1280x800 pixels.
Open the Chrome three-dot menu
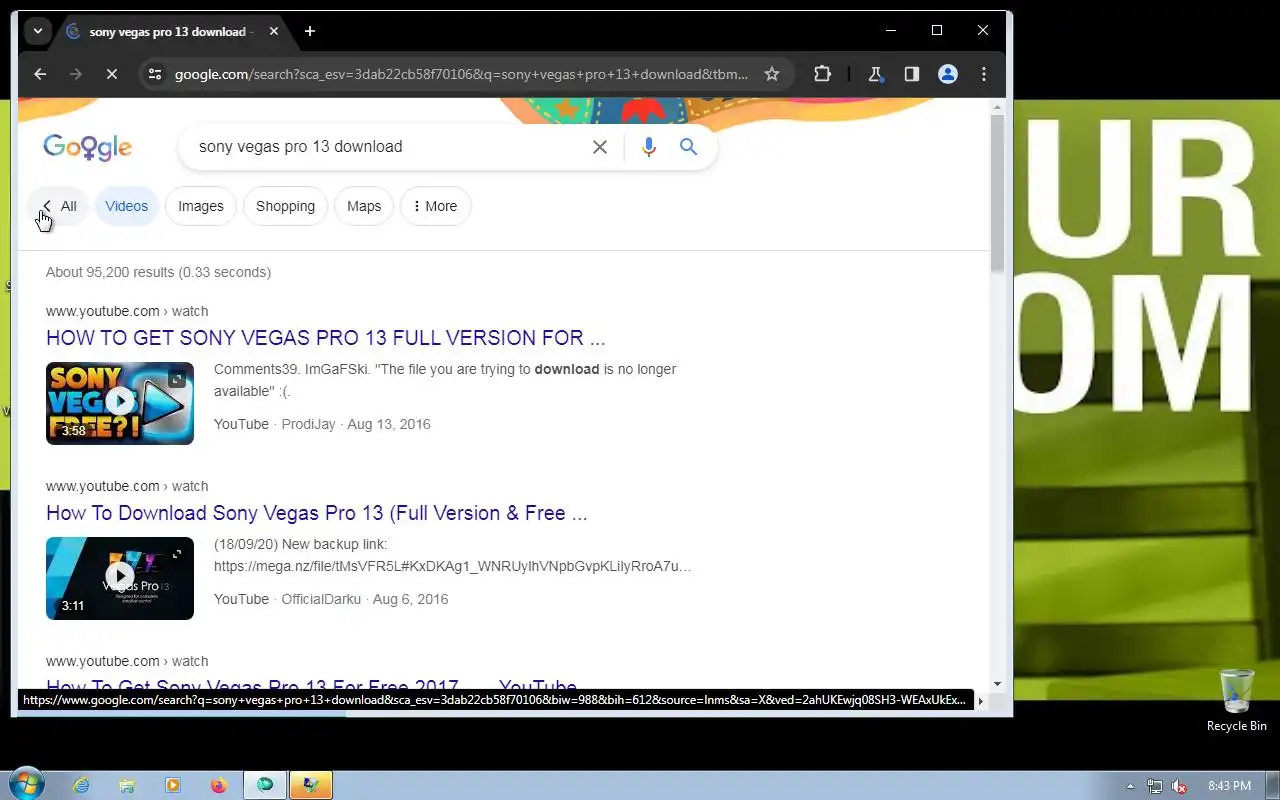984,74
